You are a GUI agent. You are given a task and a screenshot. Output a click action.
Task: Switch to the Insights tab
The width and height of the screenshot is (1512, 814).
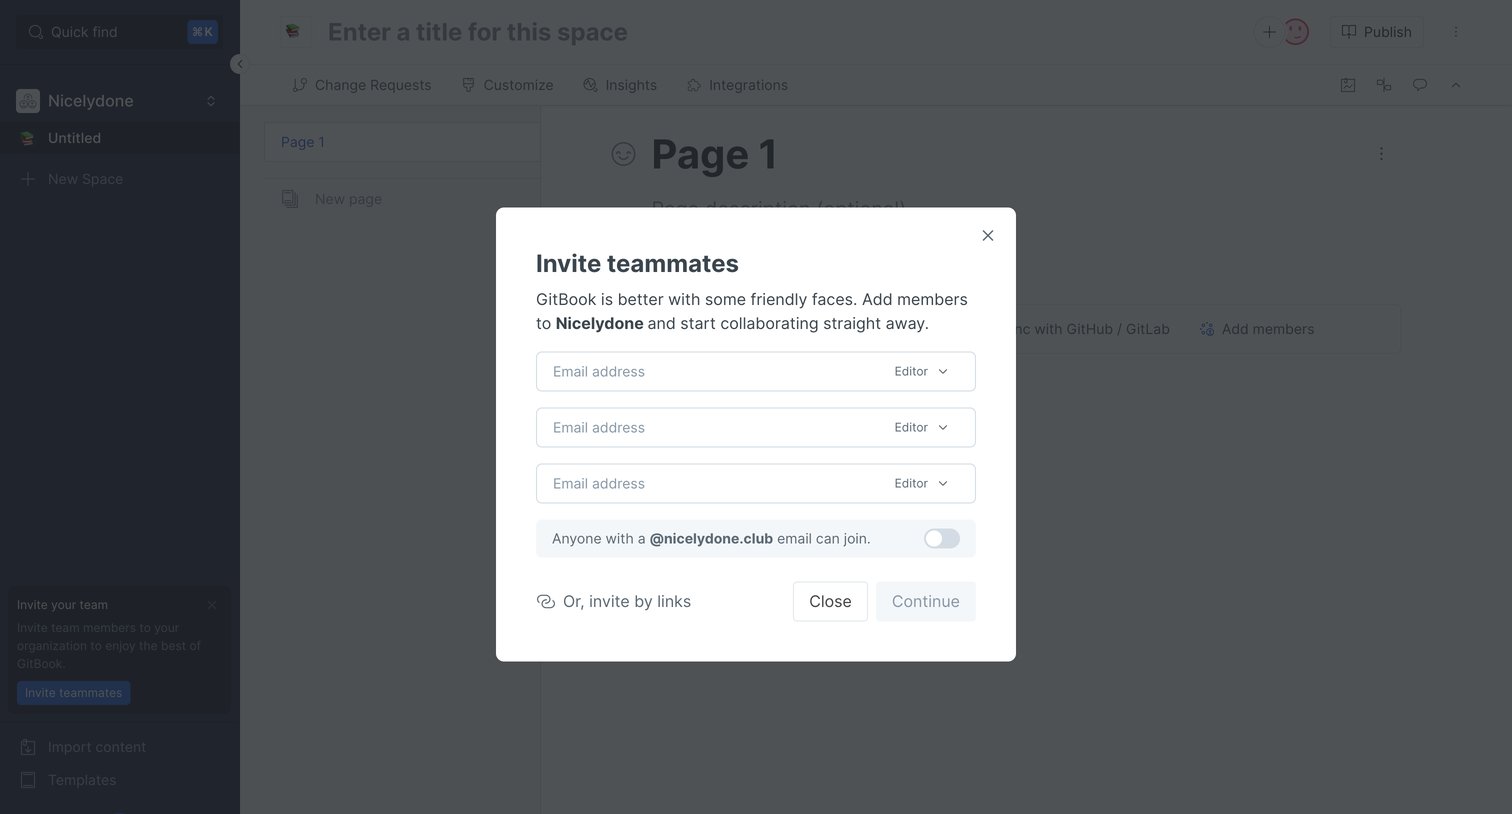(620, 85)
